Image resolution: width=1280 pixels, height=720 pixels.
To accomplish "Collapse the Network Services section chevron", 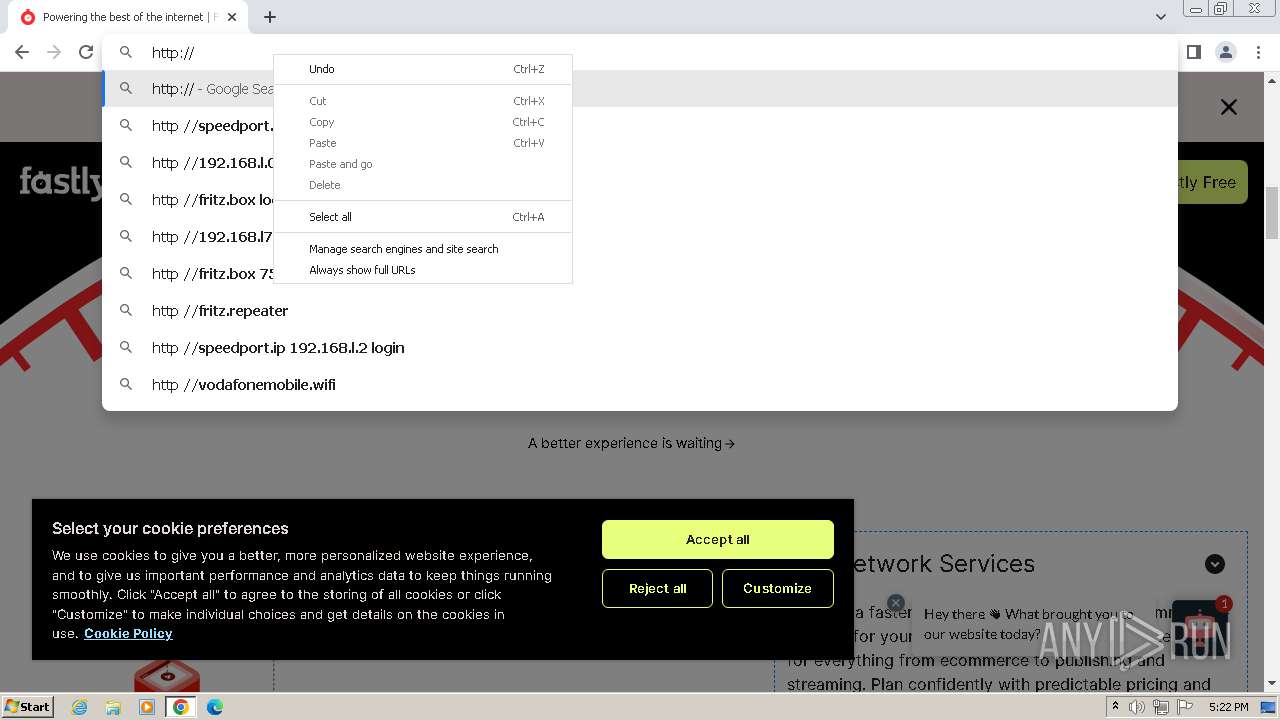I will pos(1215,564).
